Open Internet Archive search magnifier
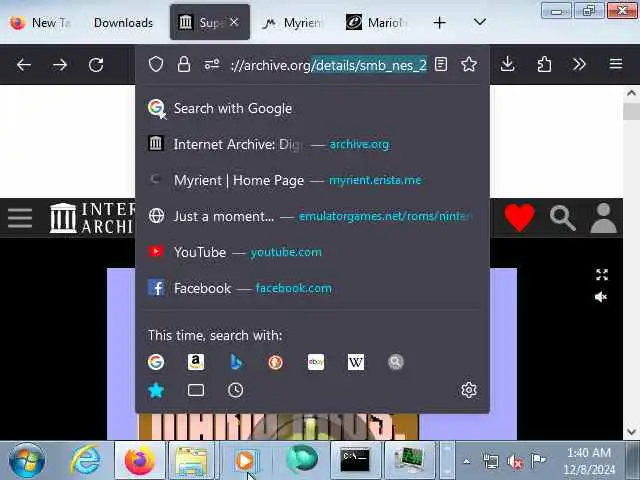This screenshot has height=480, width=640. 562,218
